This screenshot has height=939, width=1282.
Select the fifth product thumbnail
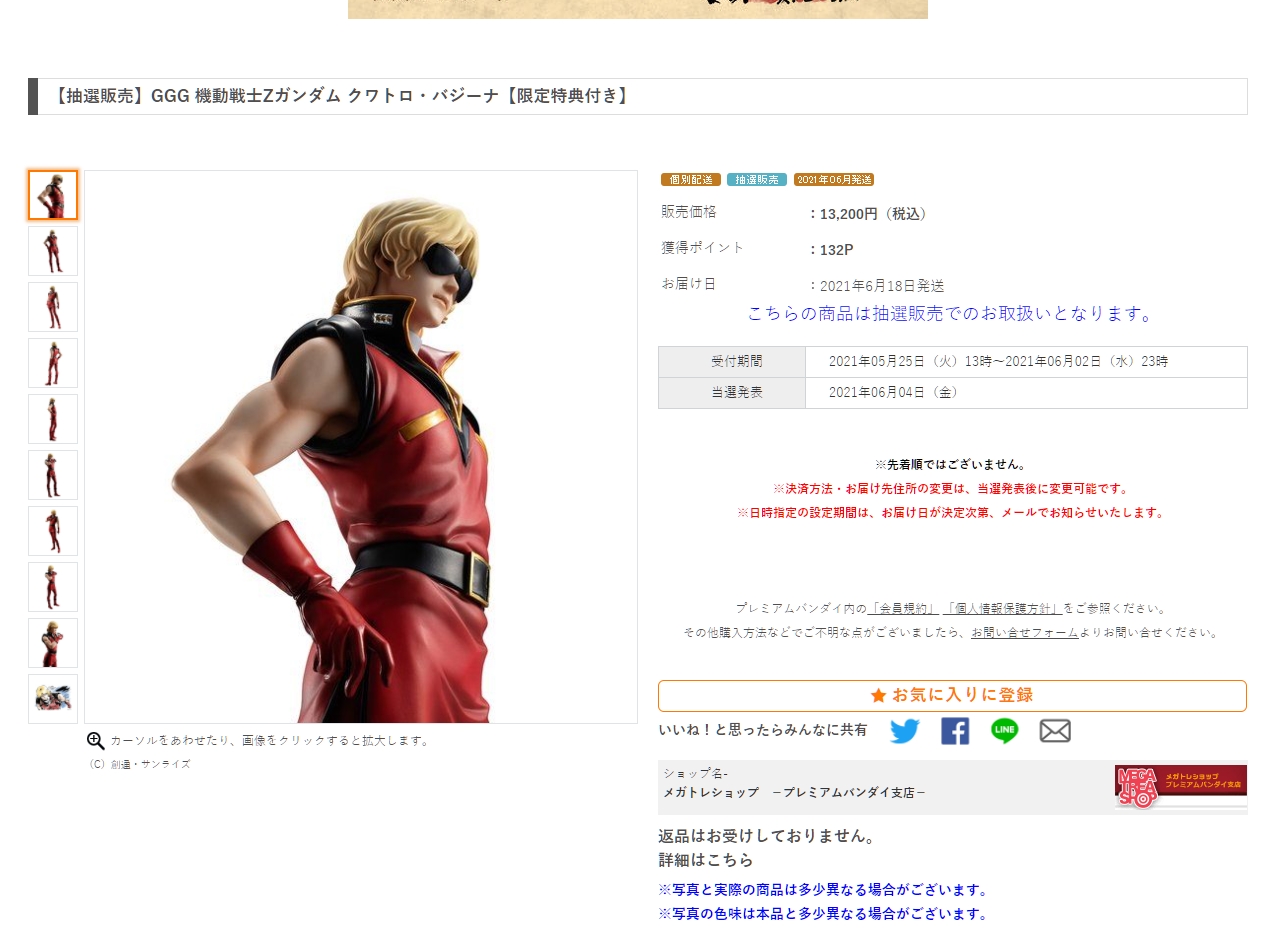53,419
